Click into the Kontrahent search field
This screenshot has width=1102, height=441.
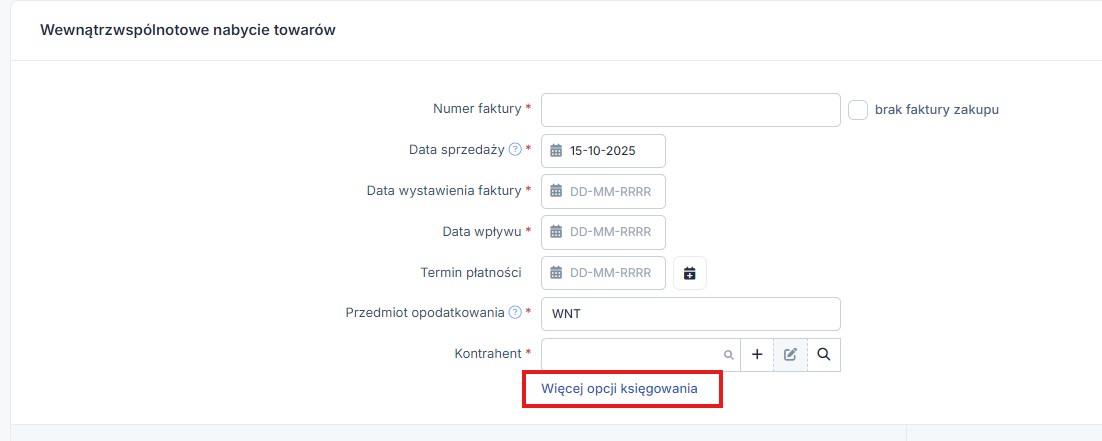632,354
